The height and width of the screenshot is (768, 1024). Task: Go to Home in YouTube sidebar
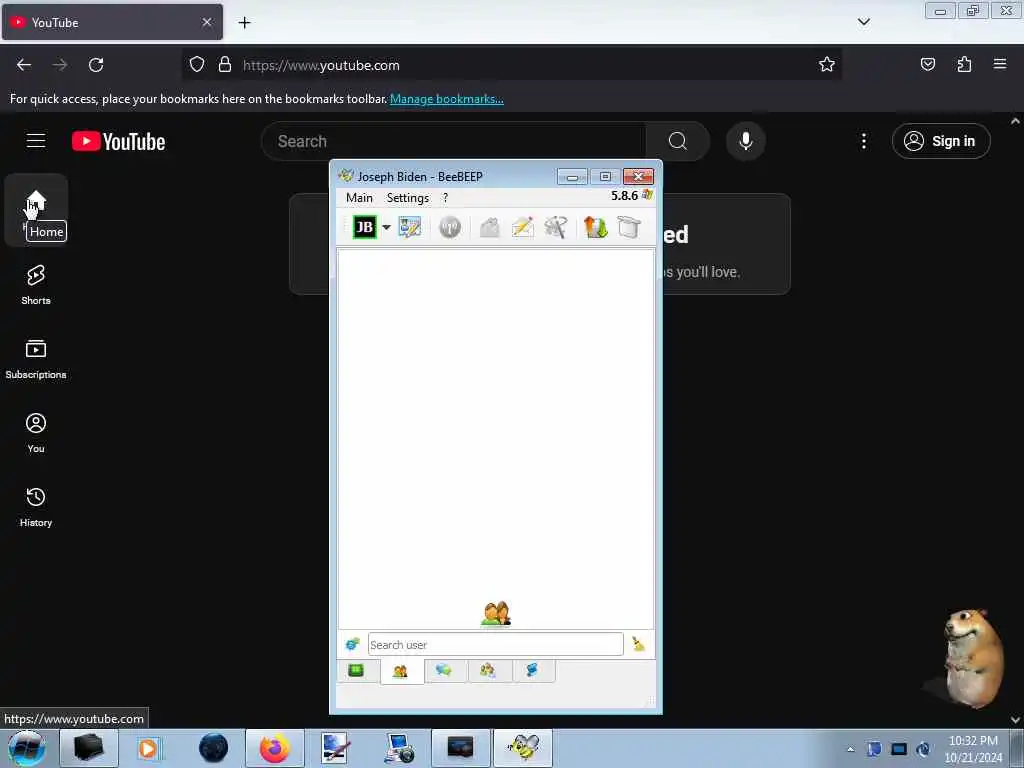click(x=36, y=210)
